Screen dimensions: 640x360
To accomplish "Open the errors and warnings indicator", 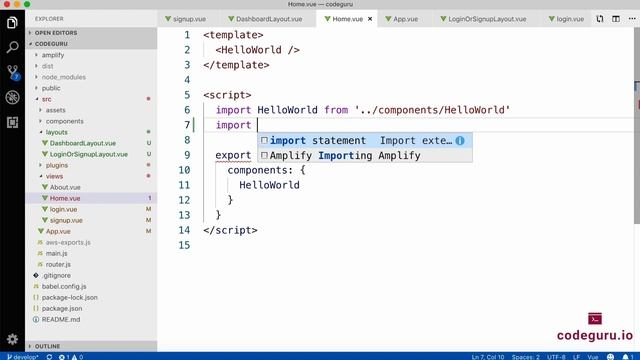I will [x=71, y=357].
